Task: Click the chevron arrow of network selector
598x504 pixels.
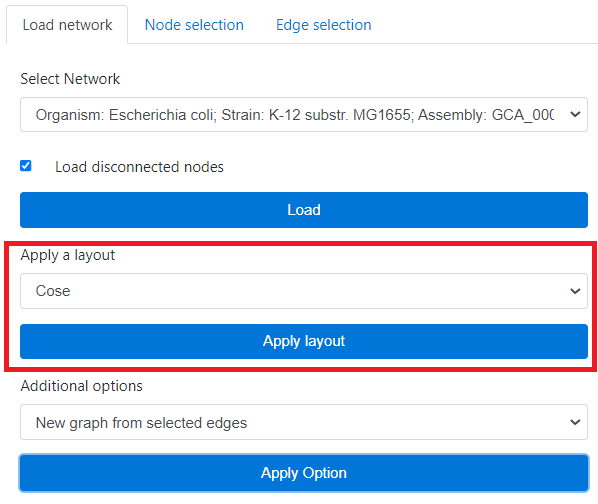Action: pos(575,114)
